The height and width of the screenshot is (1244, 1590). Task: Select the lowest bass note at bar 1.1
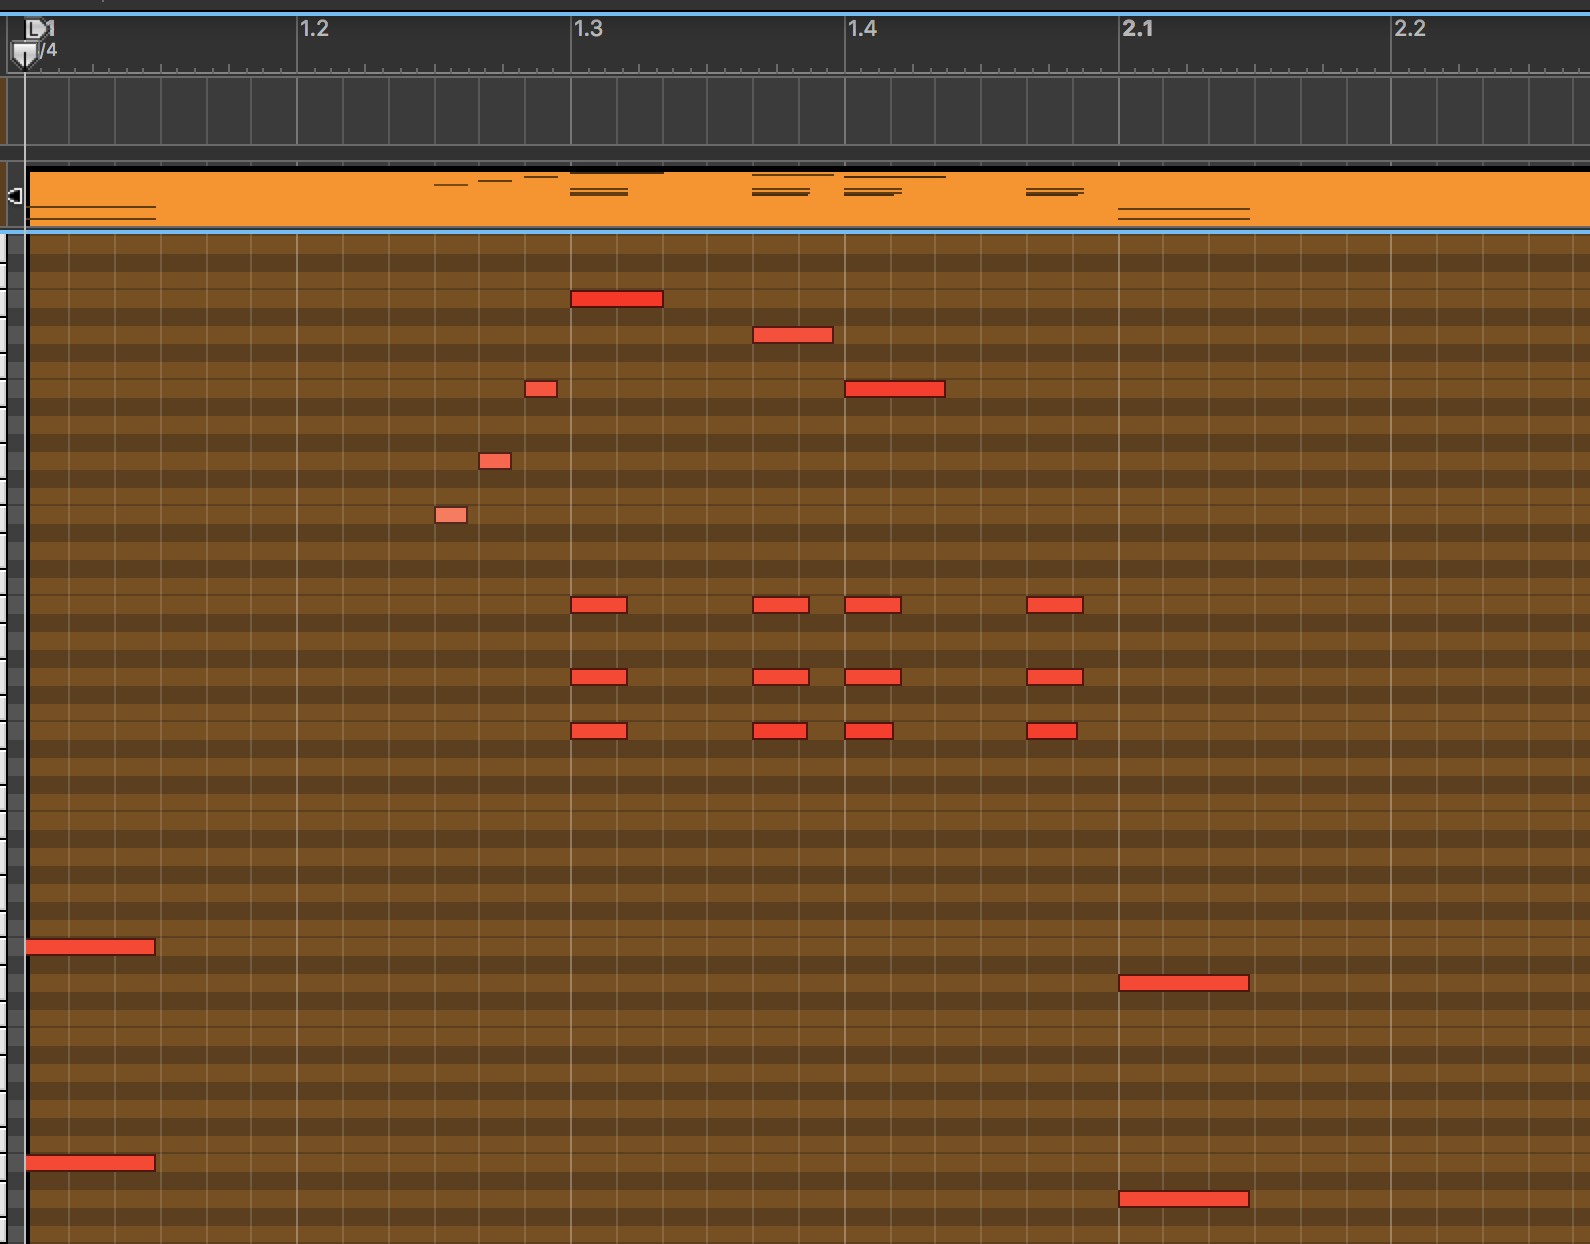tap(90, 1163)
